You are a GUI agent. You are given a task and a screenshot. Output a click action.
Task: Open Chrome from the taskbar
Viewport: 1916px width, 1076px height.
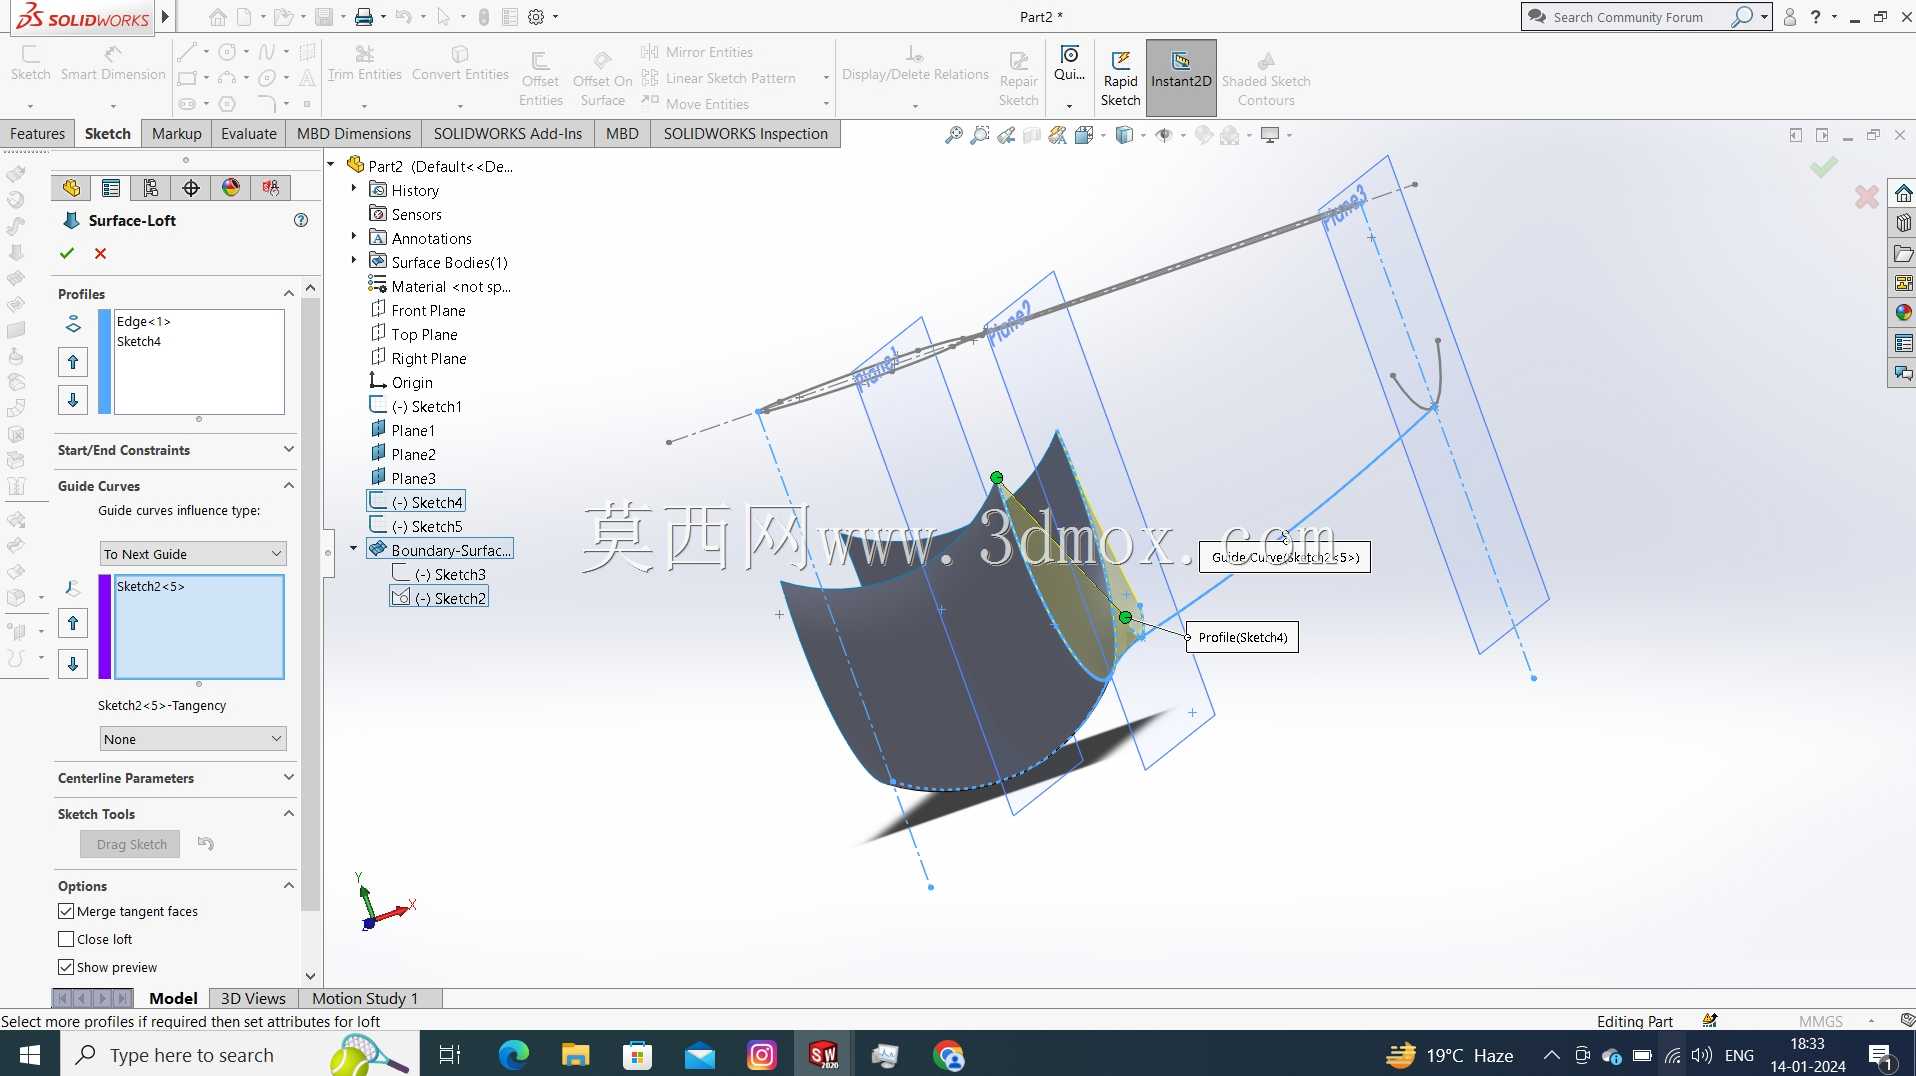click(948, 1055)
